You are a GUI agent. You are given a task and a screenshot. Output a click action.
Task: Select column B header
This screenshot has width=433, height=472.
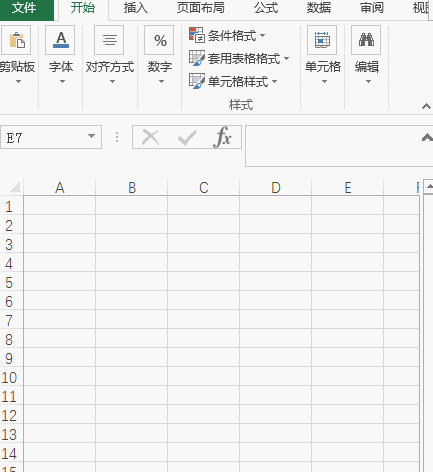(x=132, y=188)
